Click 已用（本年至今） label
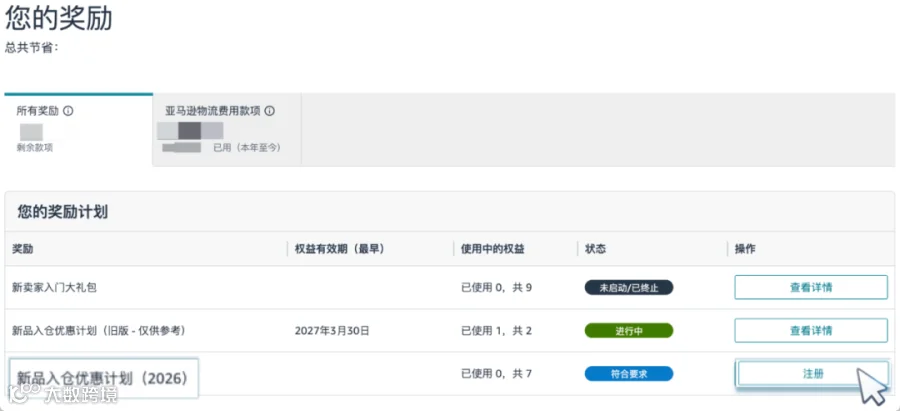The width and height of the screenshot is (900, 411). pos(247,148)
